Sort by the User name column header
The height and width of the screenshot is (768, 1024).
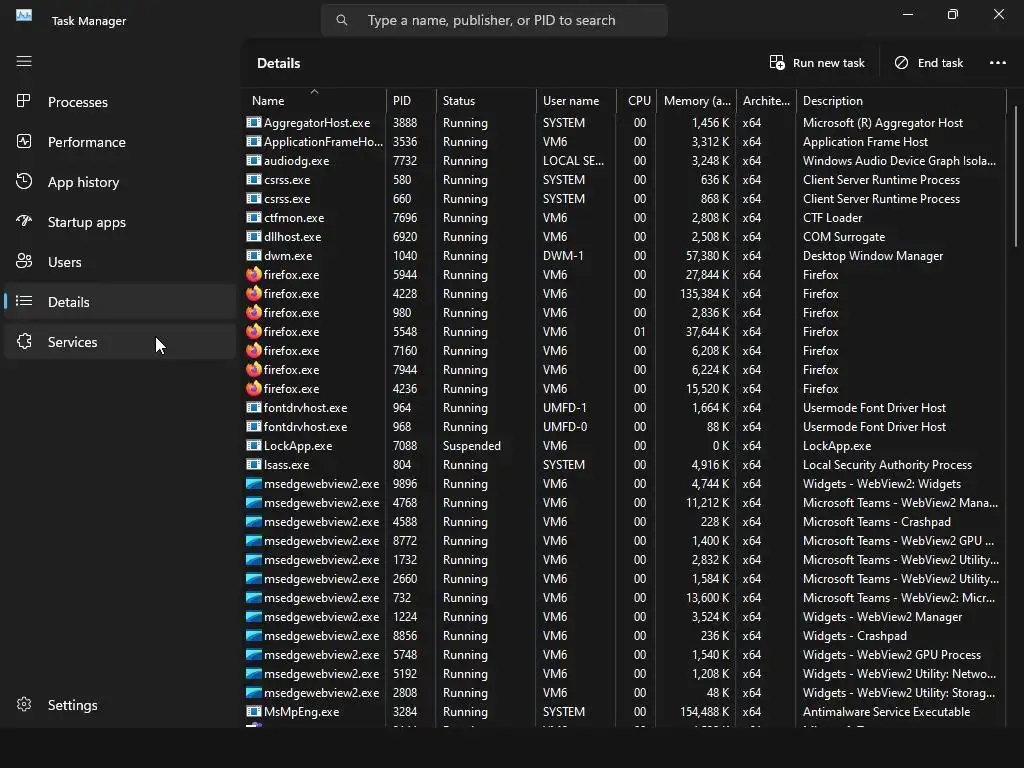point(576,101)
